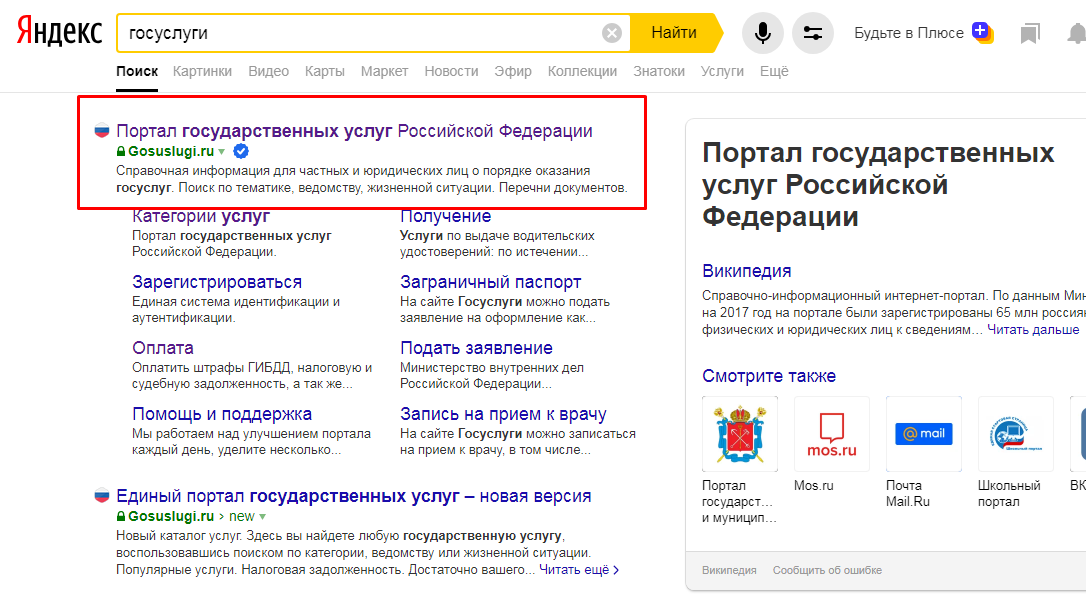Open 'Запись на прием к врачу' sitelink

pos(503,414)
